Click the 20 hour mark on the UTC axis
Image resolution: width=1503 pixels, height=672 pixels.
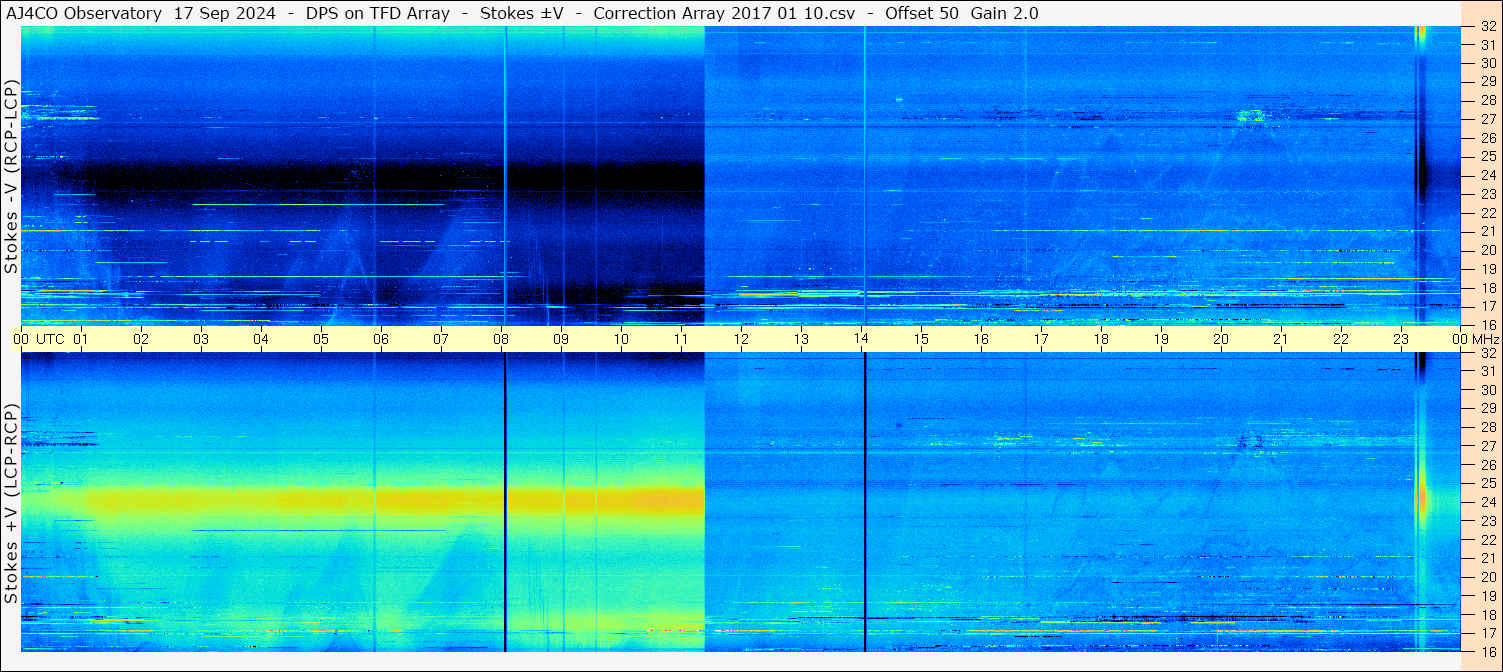[1221, 339]
